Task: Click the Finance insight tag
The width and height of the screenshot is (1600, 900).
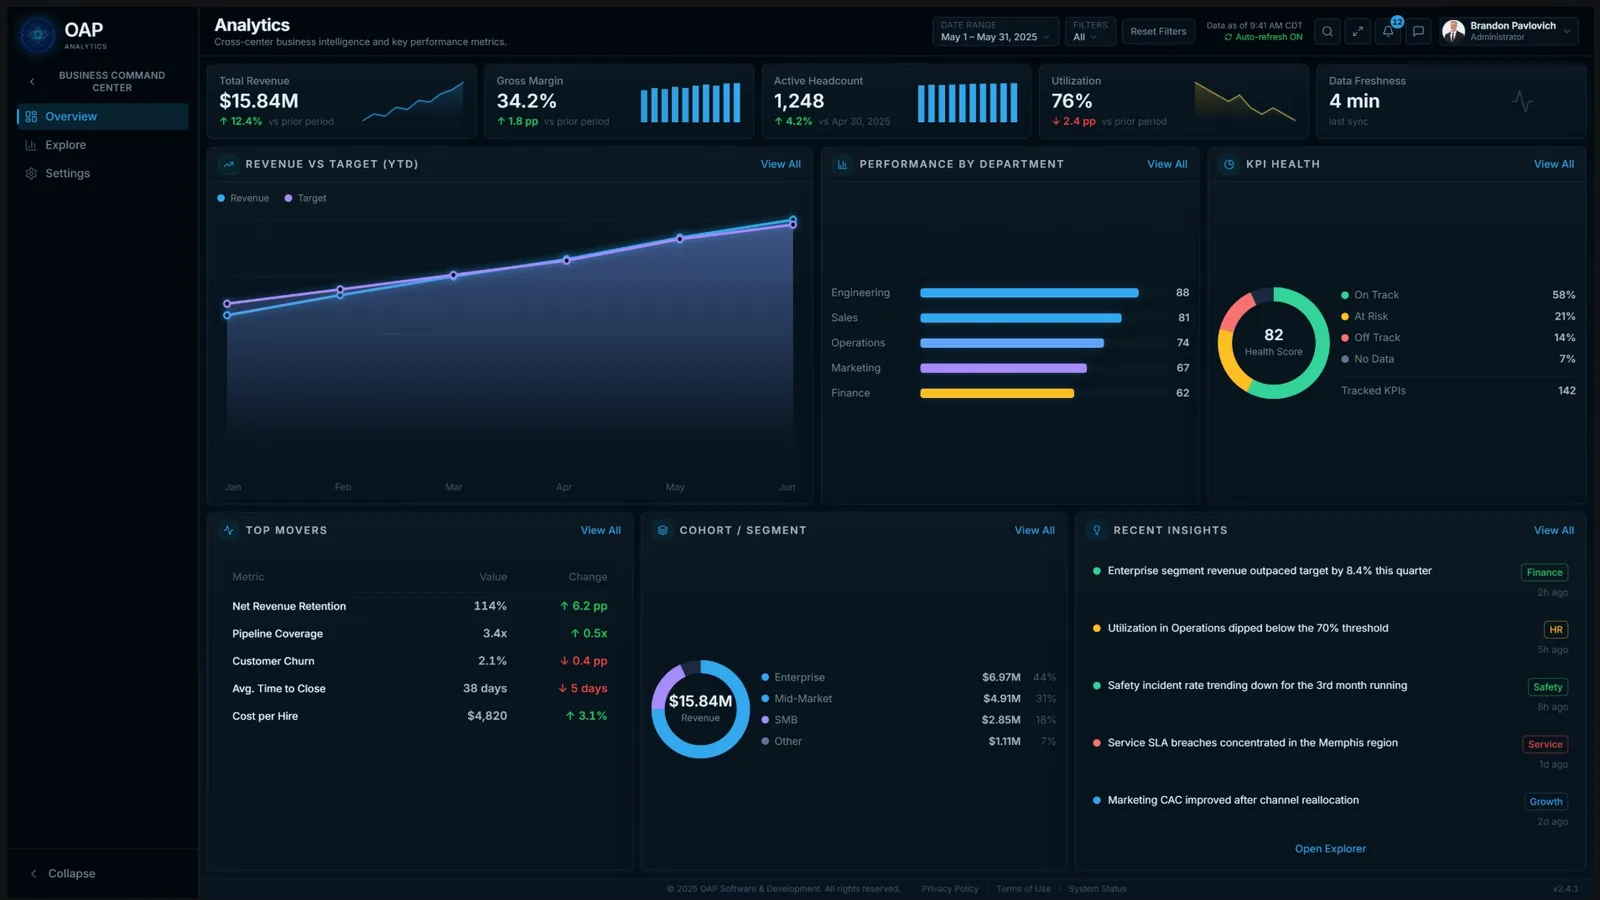Action: (1544, 573)
